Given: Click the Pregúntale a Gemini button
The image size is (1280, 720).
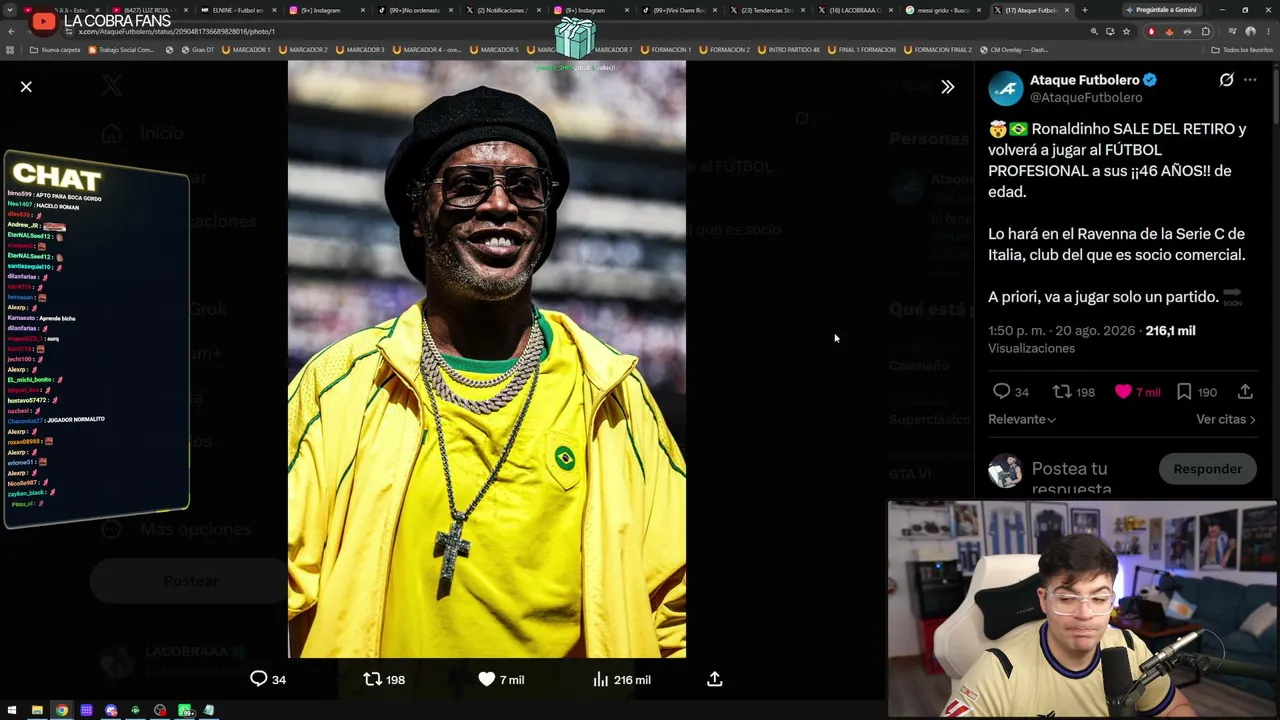Looking at the screenshot, I should pyautogui.click(x=1163, y=10).
